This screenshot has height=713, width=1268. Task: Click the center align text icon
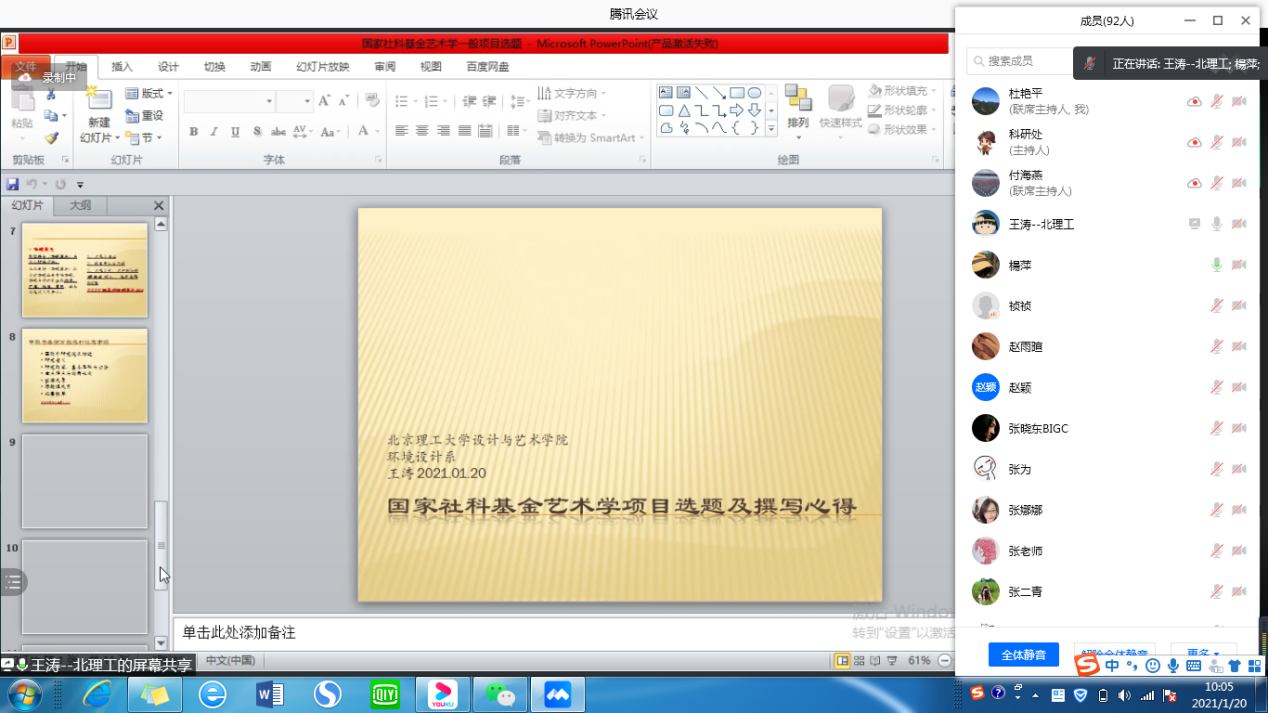point(422,131)
